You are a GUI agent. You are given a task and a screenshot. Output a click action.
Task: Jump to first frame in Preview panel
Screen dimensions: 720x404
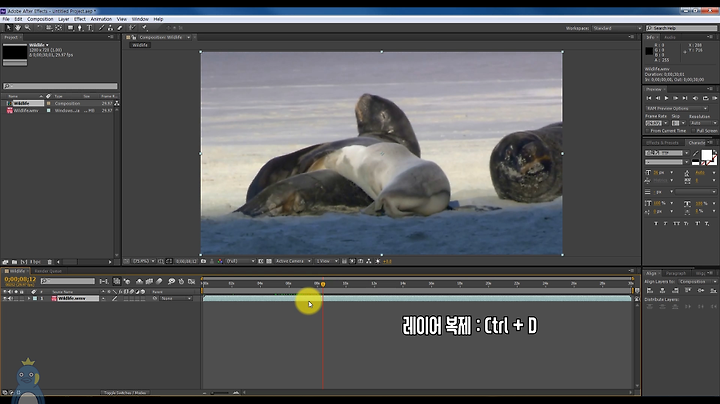[649, 98]
